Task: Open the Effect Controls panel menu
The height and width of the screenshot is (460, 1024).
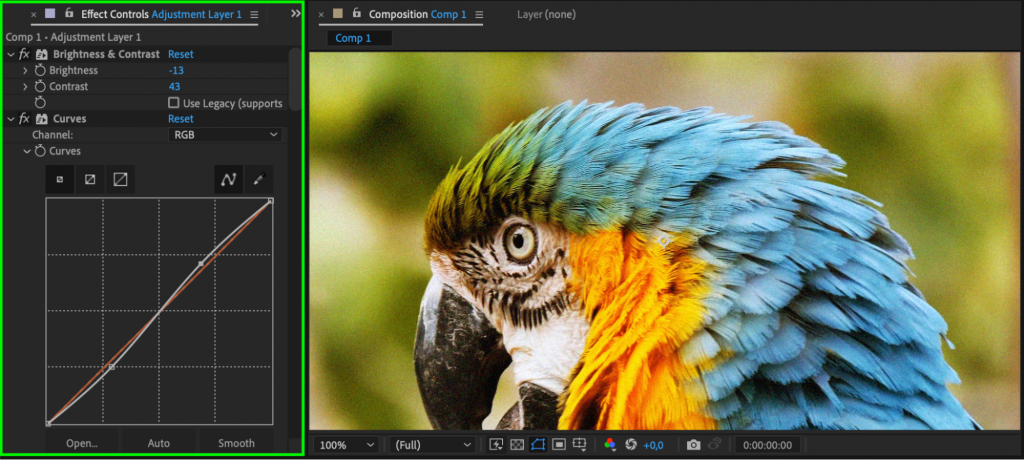Action: (x=254, y=15)
